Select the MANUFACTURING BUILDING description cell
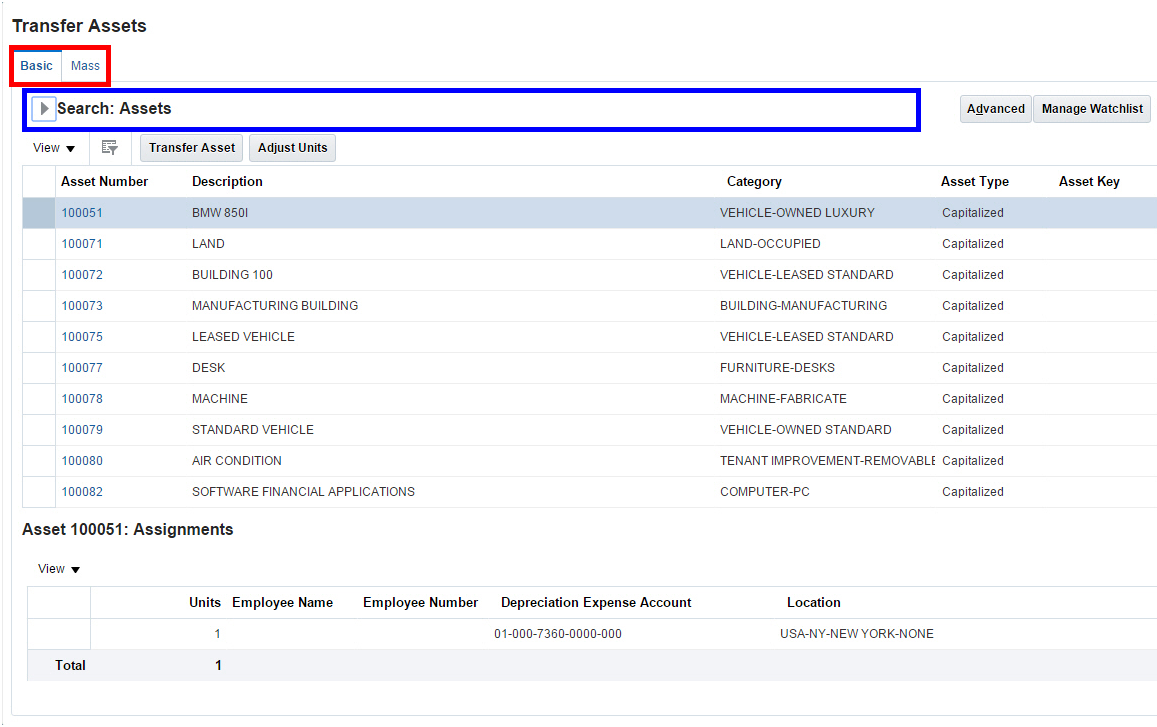 pos(275,306)
